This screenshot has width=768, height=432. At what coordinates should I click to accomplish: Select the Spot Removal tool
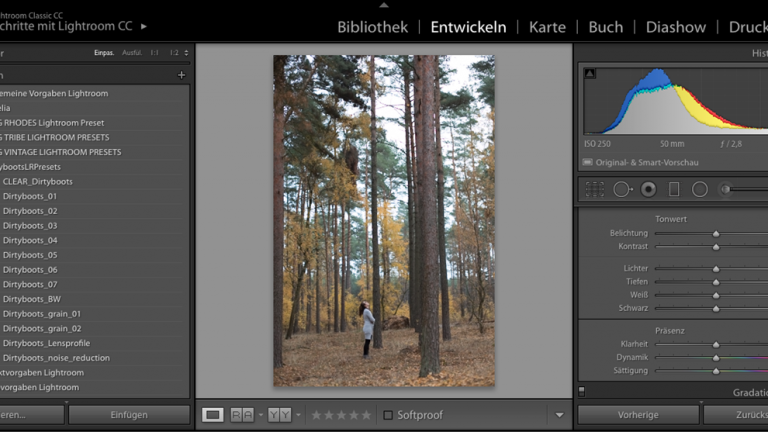tap(622, 189)
